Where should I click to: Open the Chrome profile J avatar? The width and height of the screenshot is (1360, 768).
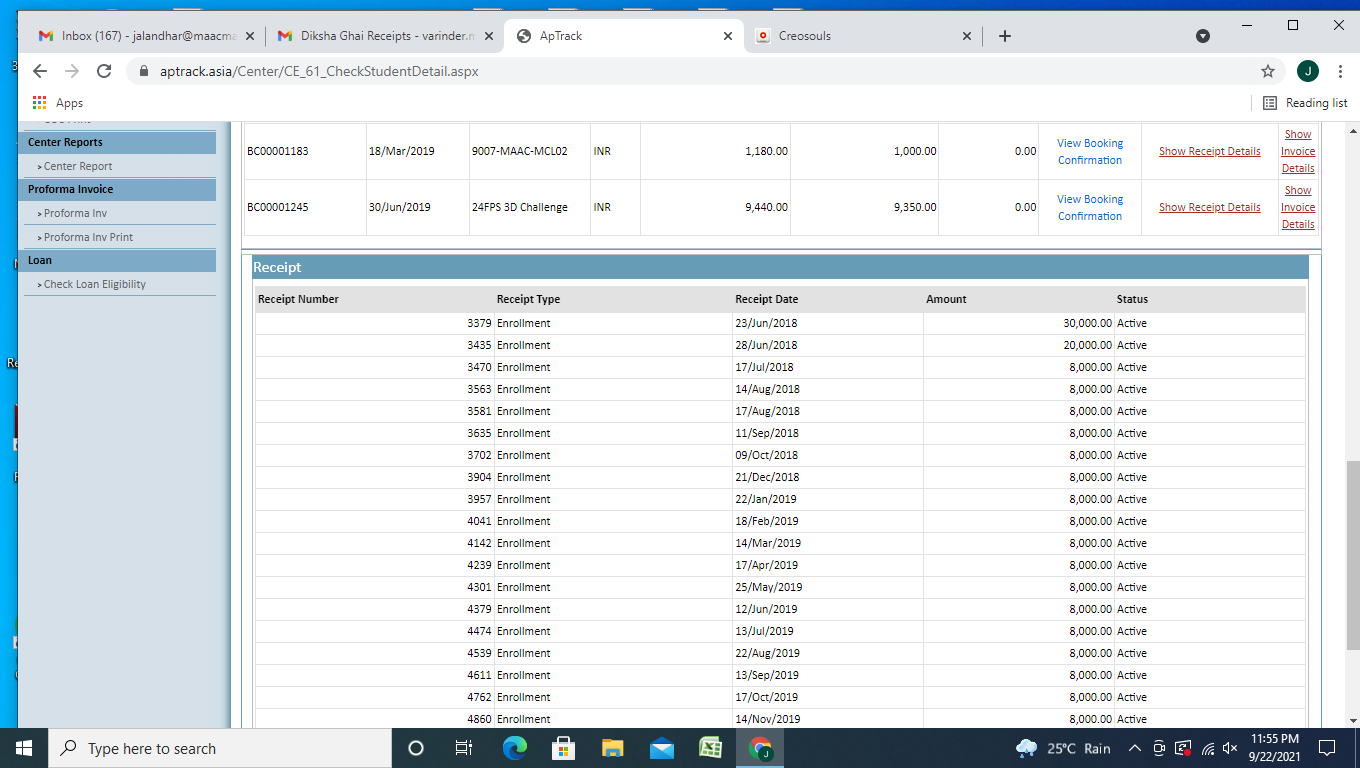click(x=1307, y=71)
